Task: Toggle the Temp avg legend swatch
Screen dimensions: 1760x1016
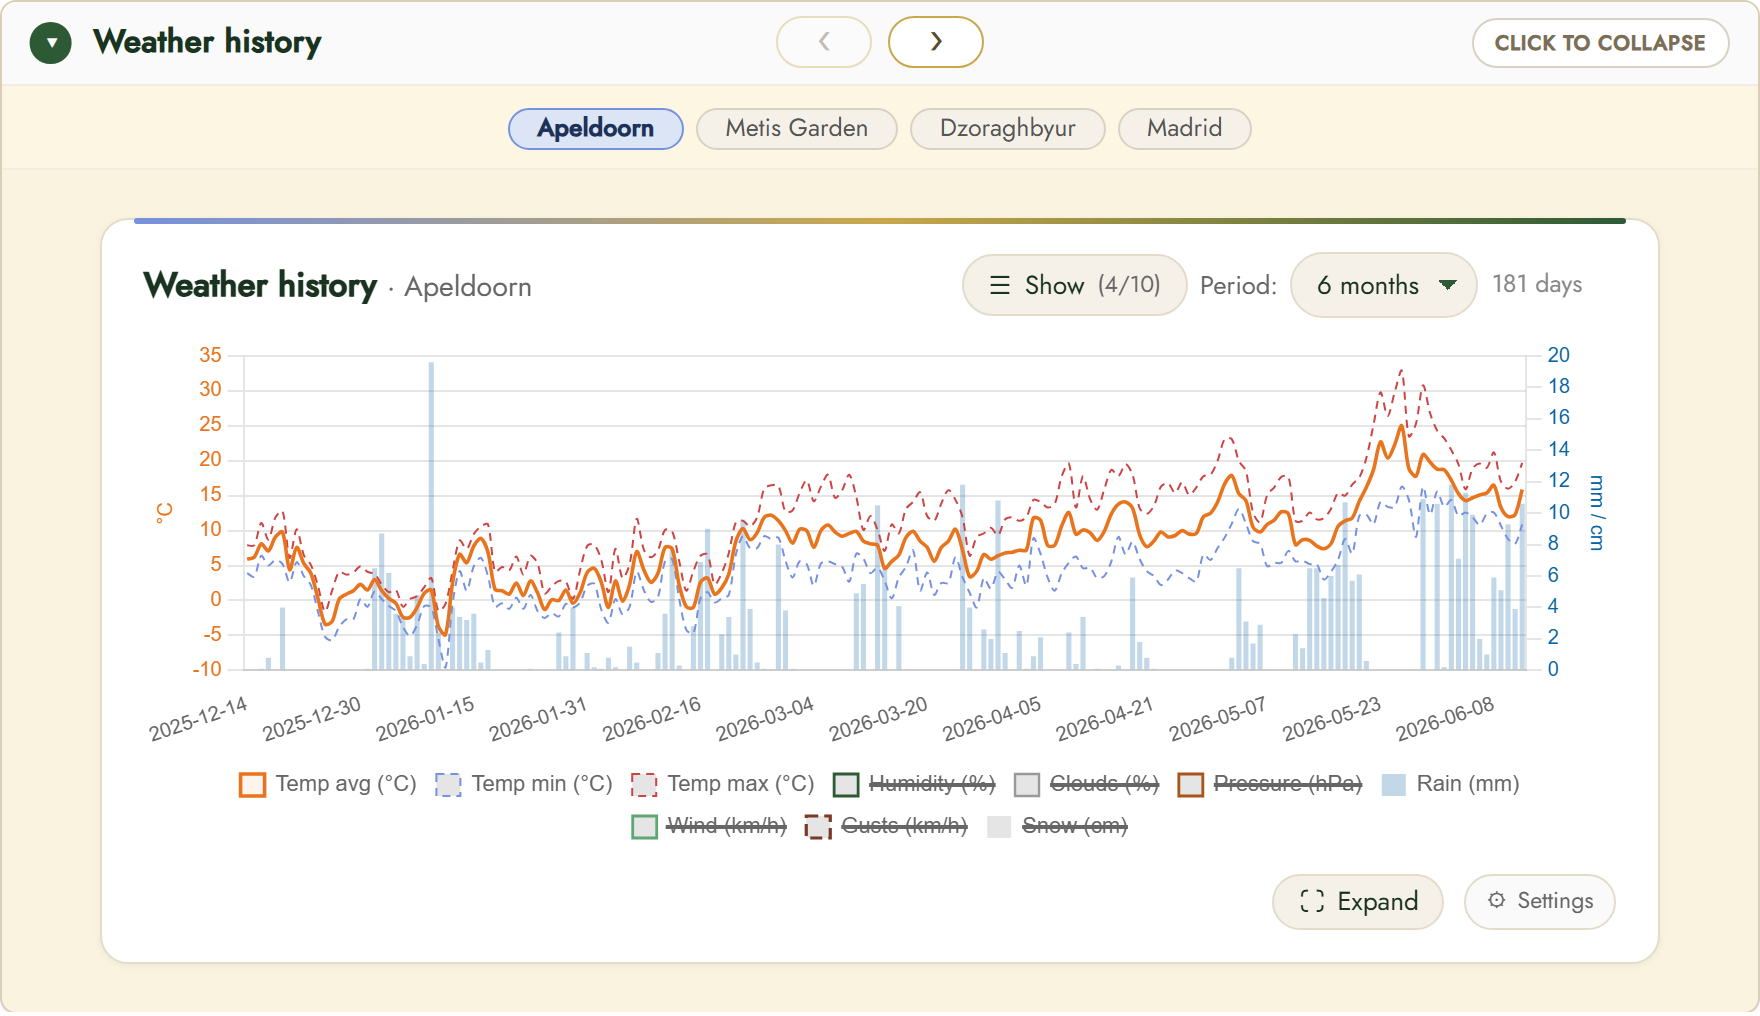Action: pos(253,784)
